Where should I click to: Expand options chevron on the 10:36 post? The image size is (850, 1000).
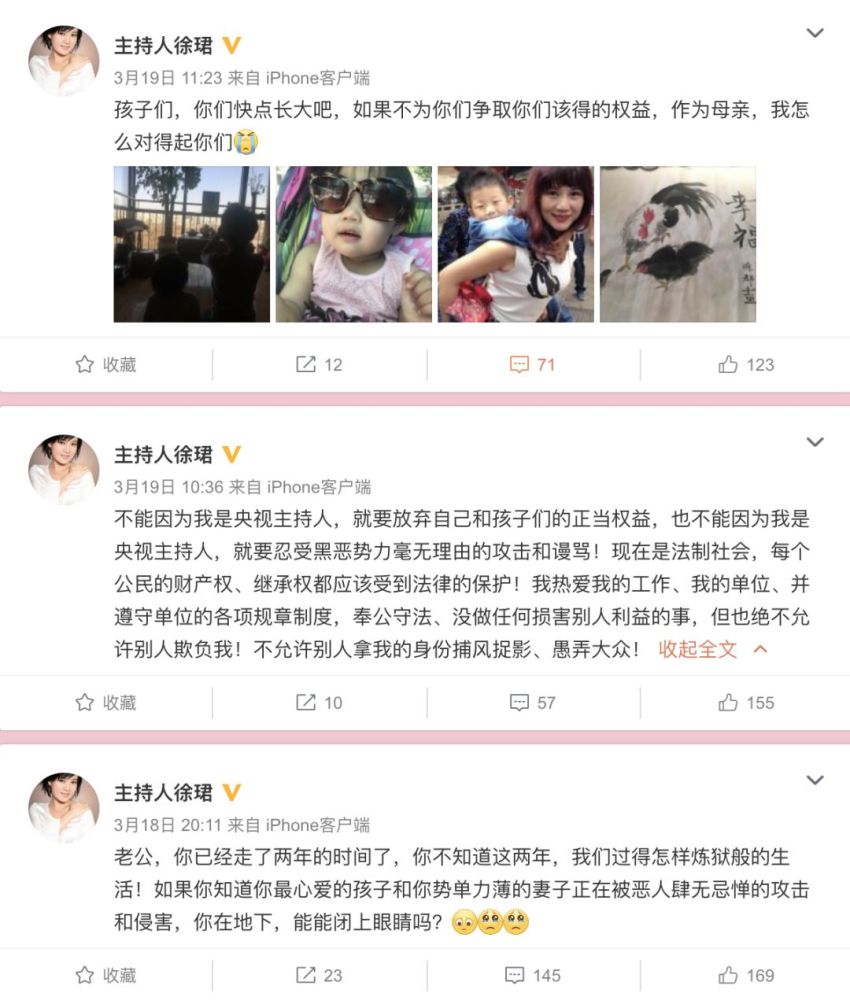pyautogui.click(x=815, y=442)
